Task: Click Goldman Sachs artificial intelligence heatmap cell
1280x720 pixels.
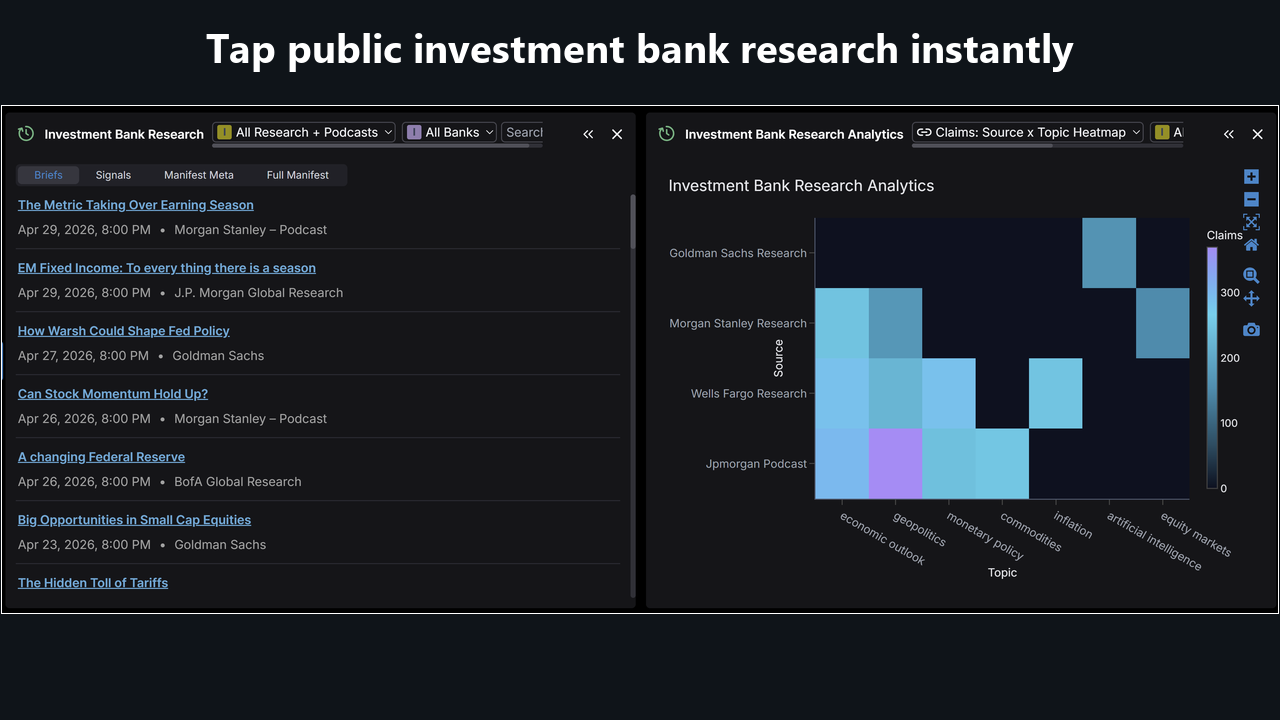Action: coord(1109,253)
